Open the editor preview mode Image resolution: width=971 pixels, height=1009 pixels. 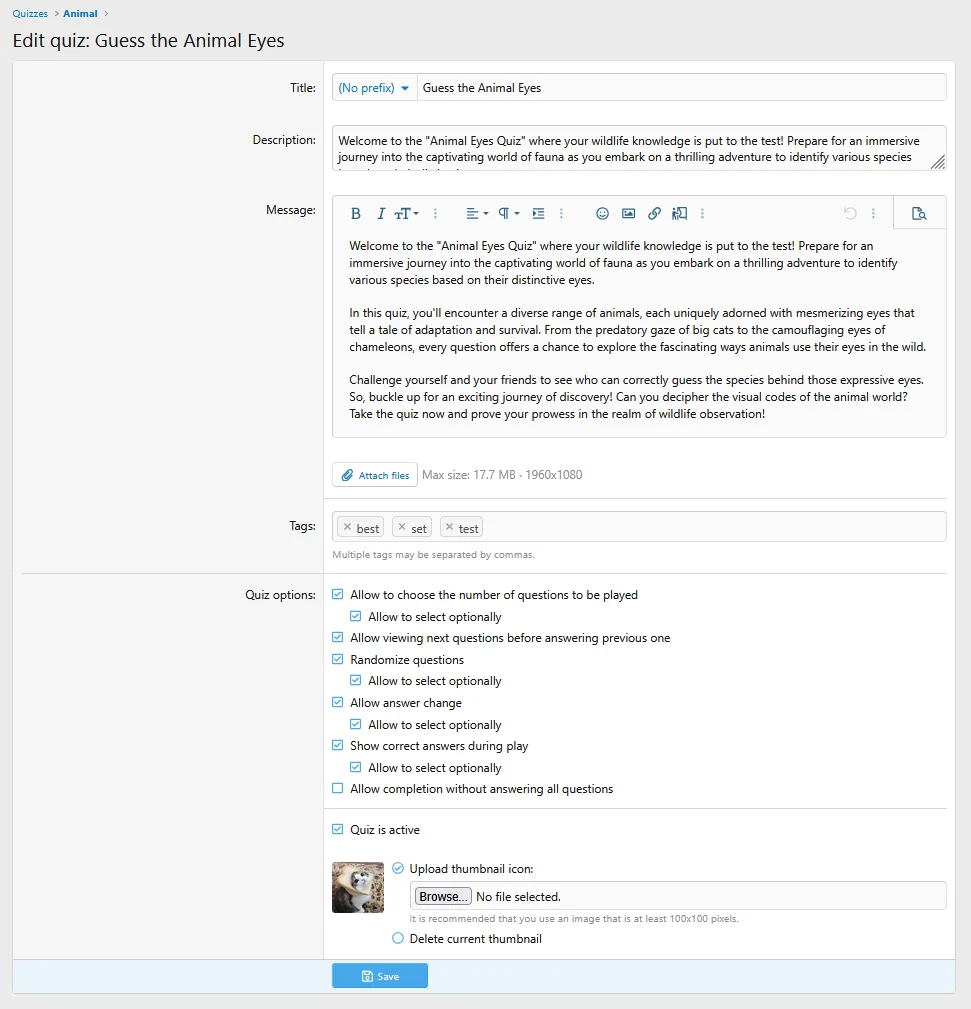[x=919, y=213]
